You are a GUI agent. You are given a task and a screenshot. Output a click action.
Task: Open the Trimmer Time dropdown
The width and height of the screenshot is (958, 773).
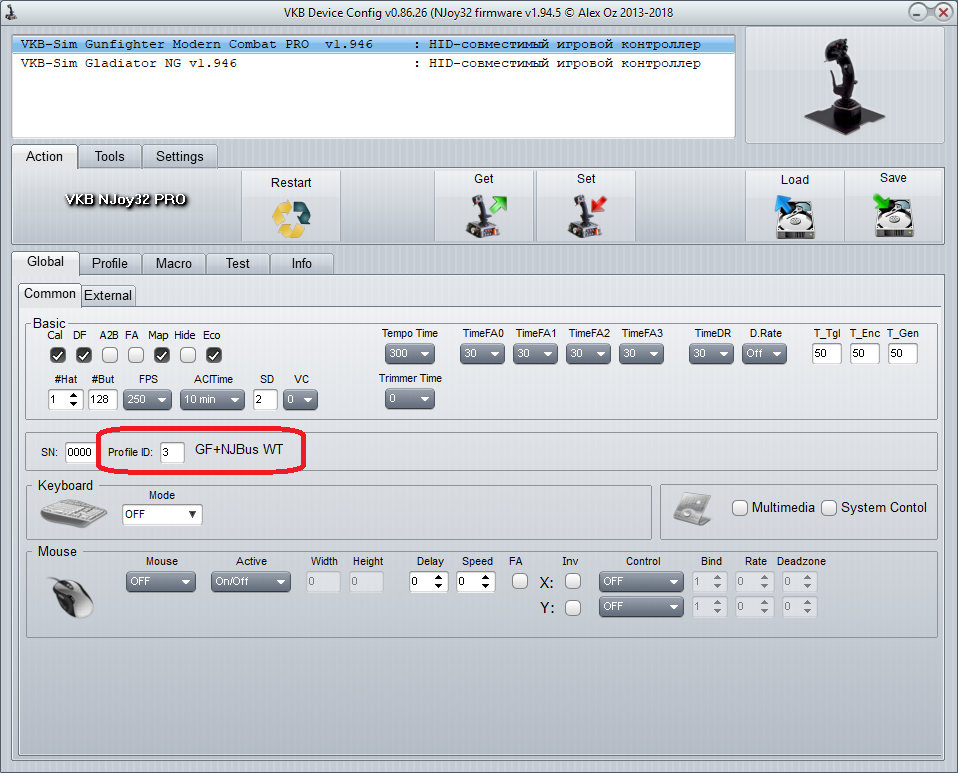410,398
